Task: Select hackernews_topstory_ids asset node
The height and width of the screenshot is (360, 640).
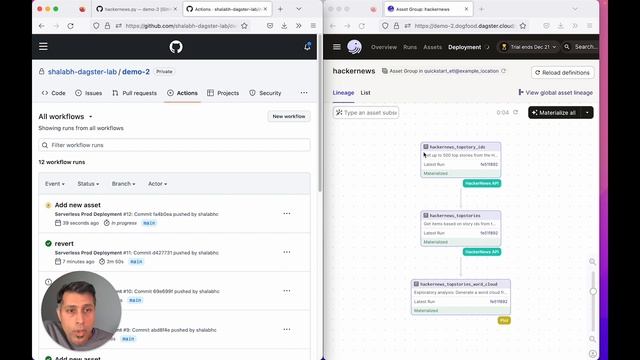Action: click(461, 160)
